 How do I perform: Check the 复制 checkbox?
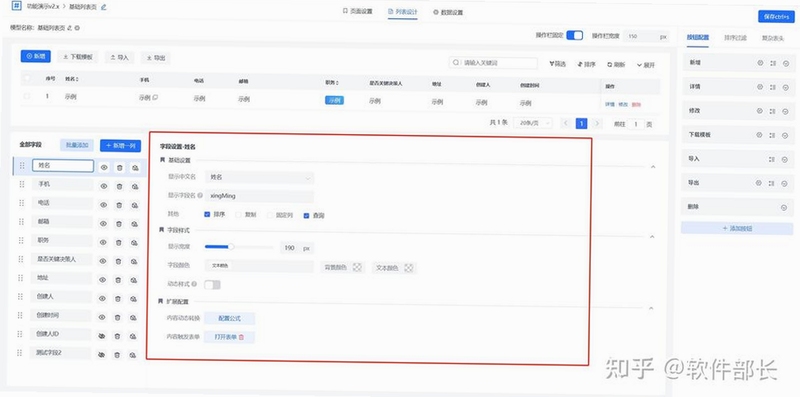[x=238, y=215]
